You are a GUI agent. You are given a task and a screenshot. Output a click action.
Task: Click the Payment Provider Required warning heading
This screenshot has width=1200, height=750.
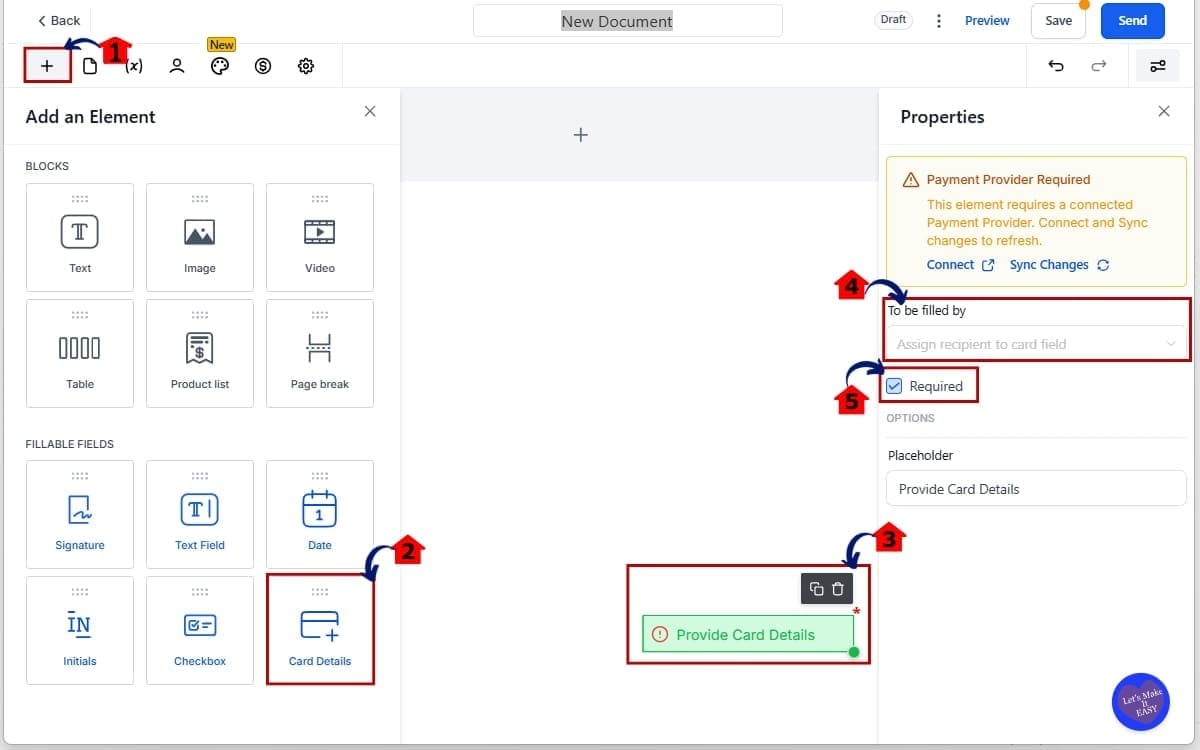click(1008, 180)
